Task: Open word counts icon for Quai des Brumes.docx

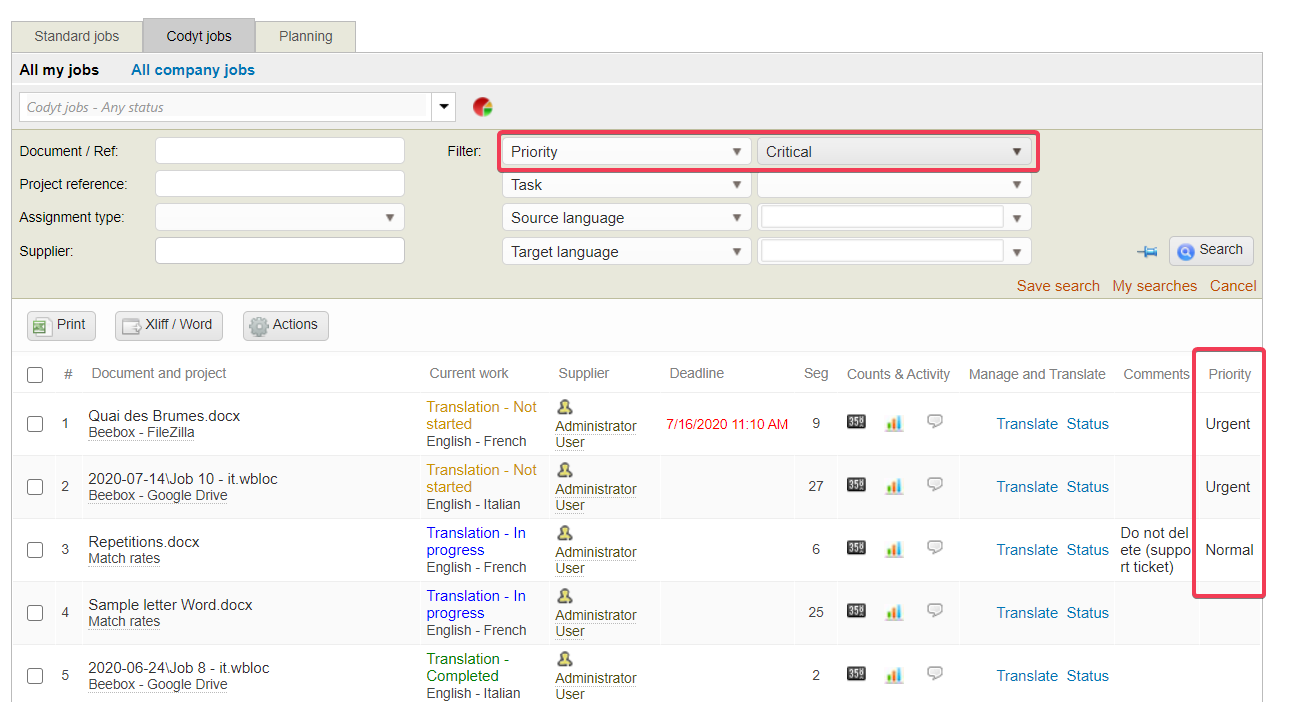Action: point(856,422)
